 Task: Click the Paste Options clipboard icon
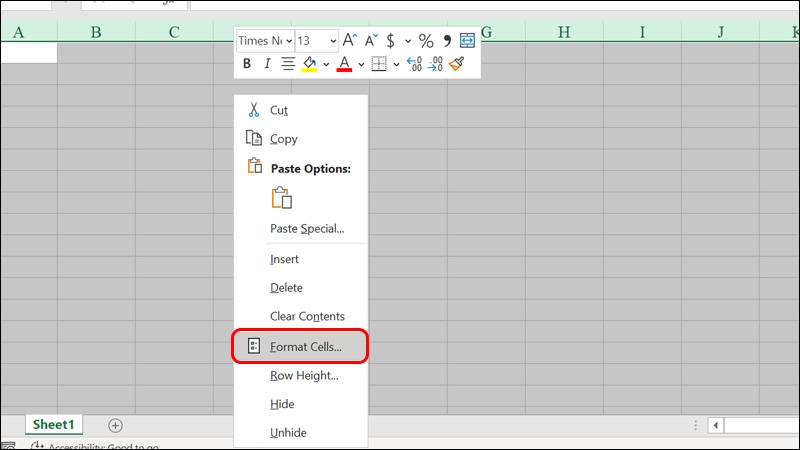pyautogui.click(x=255, y=166)
